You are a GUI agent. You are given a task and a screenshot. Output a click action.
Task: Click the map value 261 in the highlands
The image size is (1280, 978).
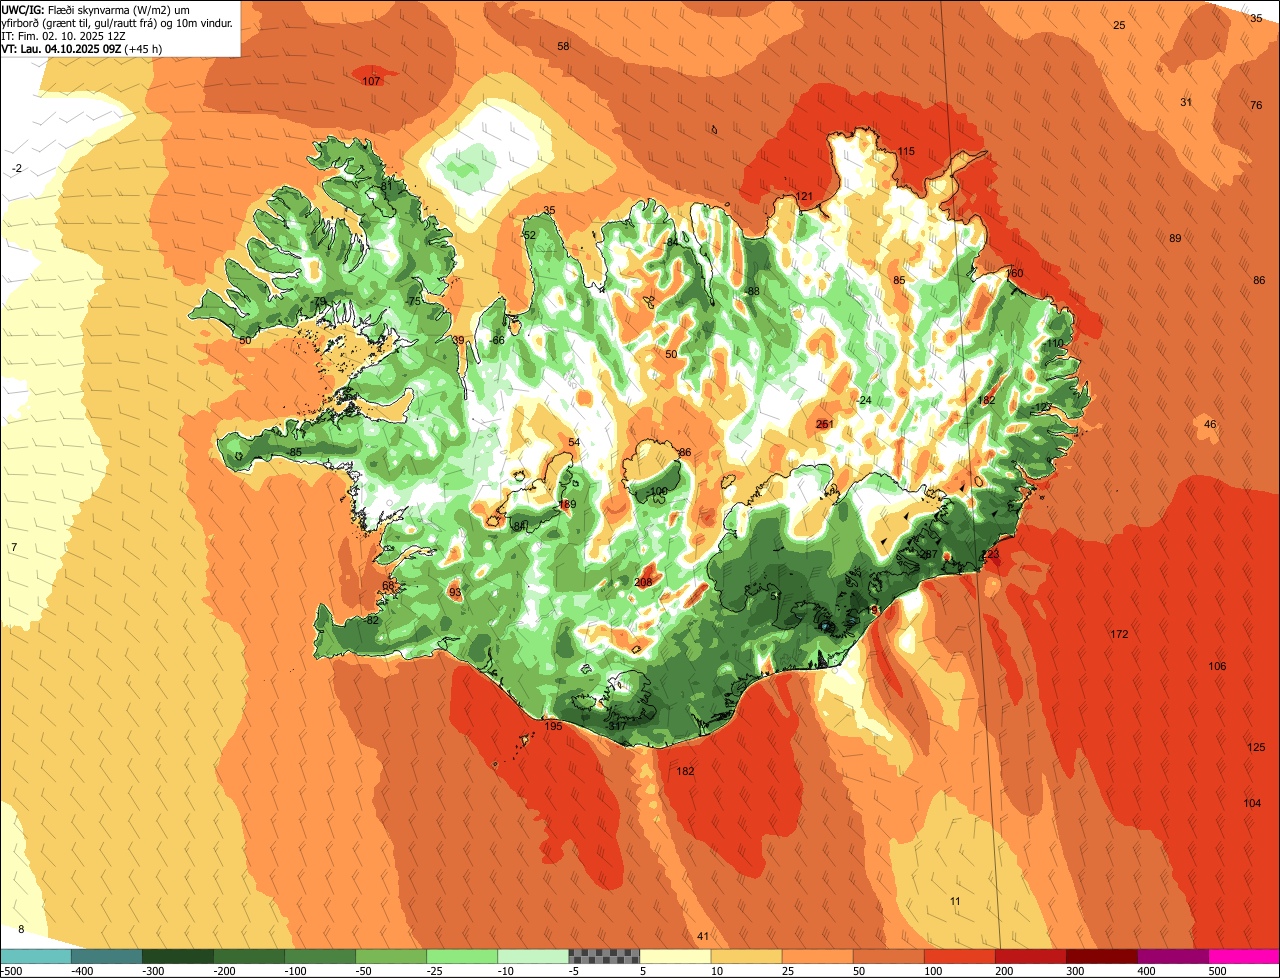(825, 424)
